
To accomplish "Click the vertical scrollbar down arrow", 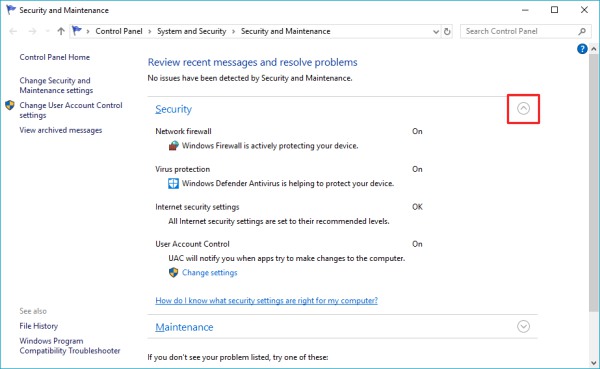I will pos(593,363).
